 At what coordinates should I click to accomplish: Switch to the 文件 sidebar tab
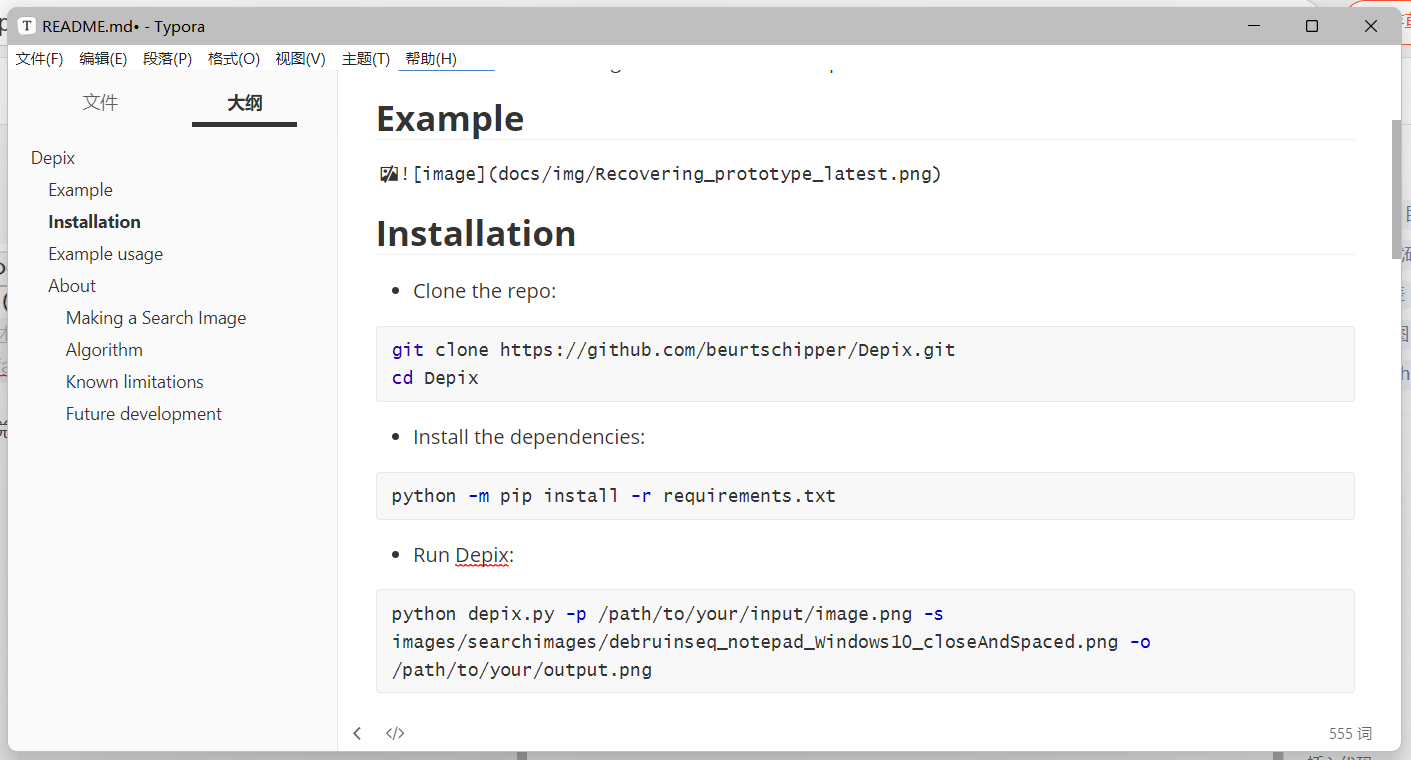pyautogui.click(x=100, y=102)
